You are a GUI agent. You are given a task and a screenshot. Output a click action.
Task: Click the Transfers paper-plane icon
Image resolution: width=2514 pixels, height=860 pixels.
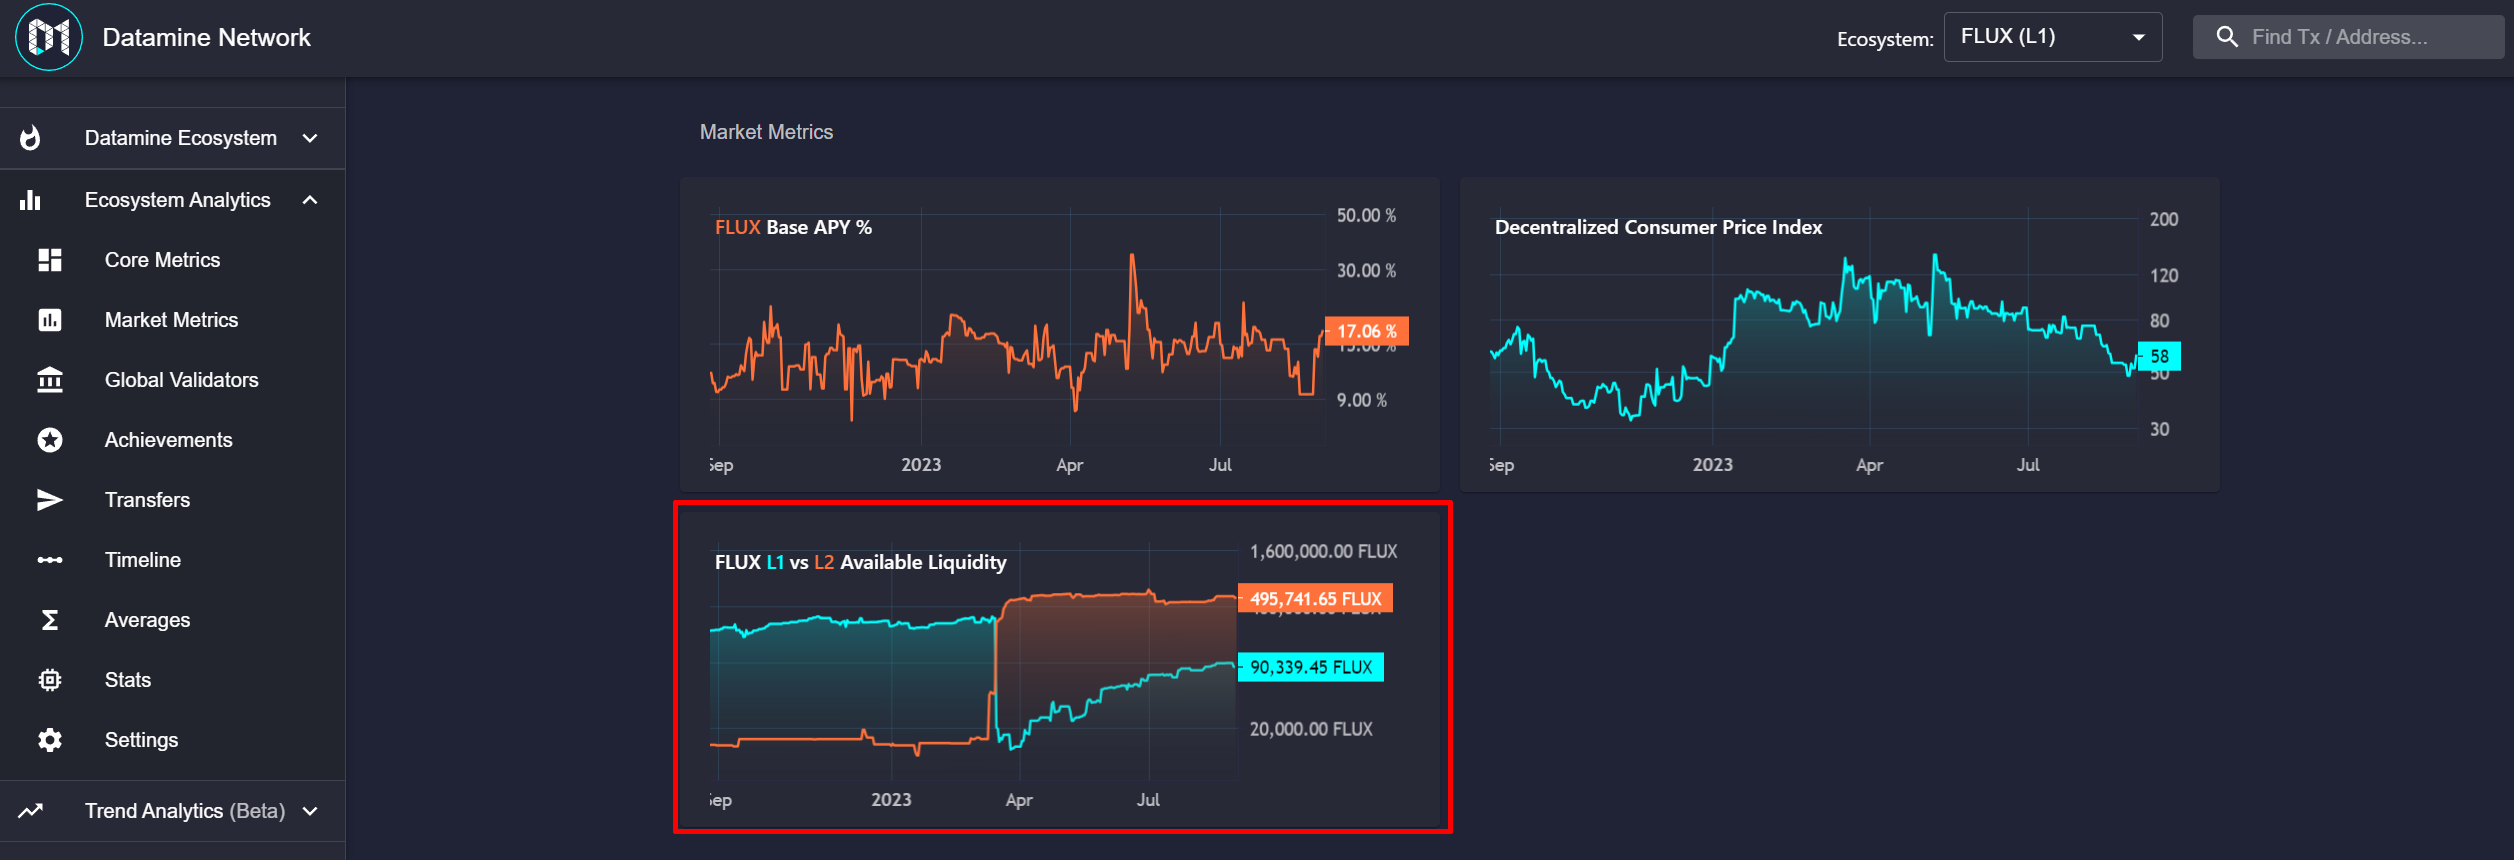click(x=50, y=500)
